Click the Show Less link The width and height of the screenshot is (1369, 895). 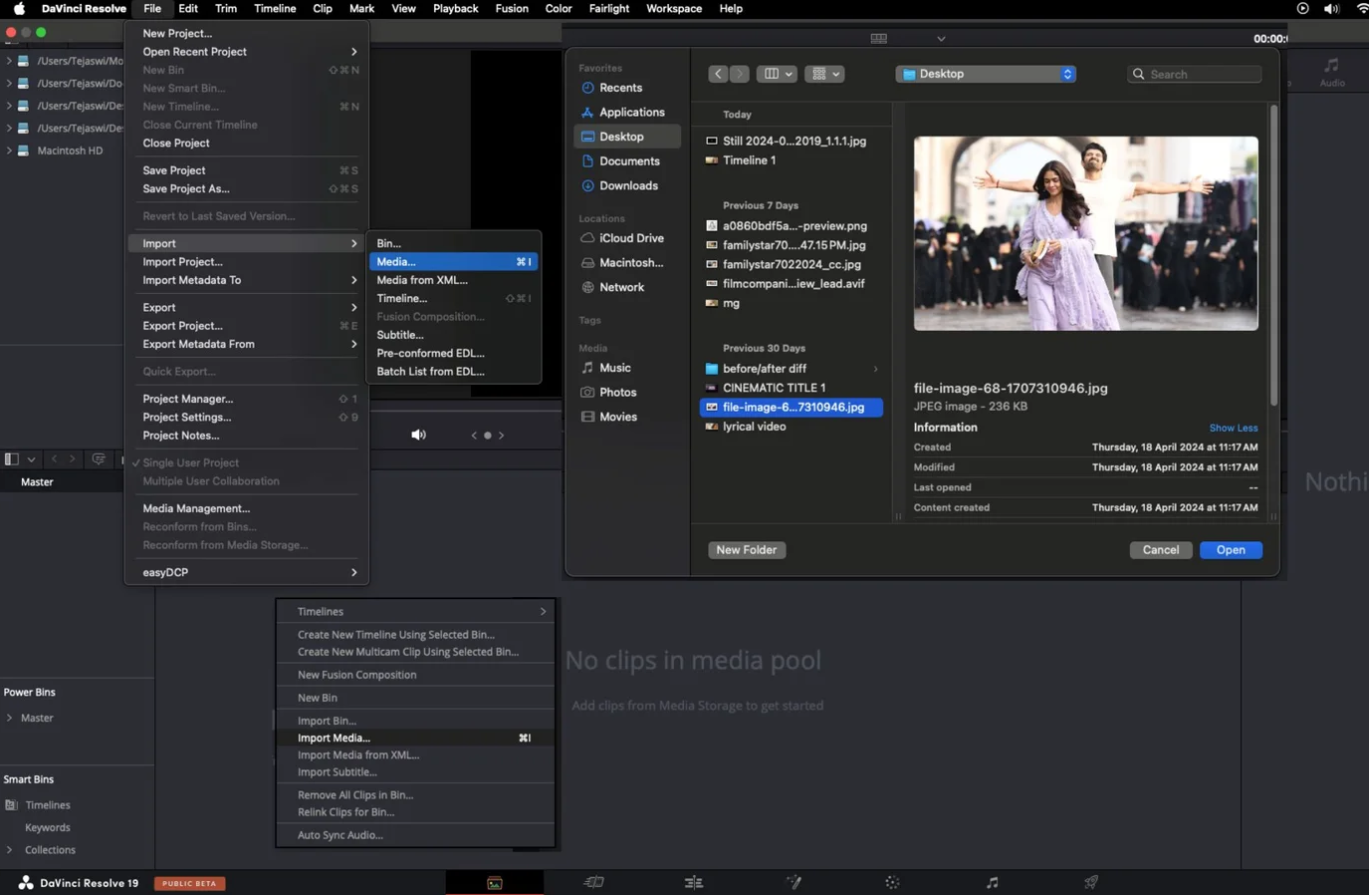click(1232, 428)
